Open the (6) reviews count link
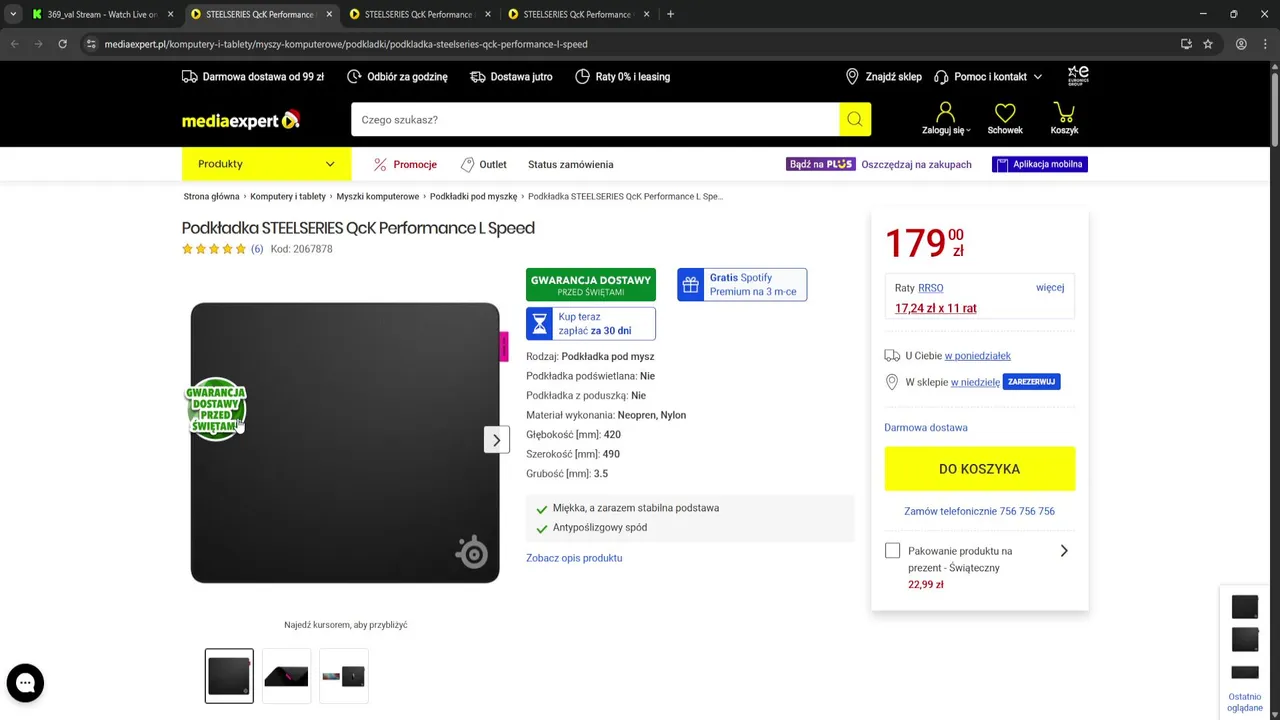1280x720 pixels. [x=257, y=249]
